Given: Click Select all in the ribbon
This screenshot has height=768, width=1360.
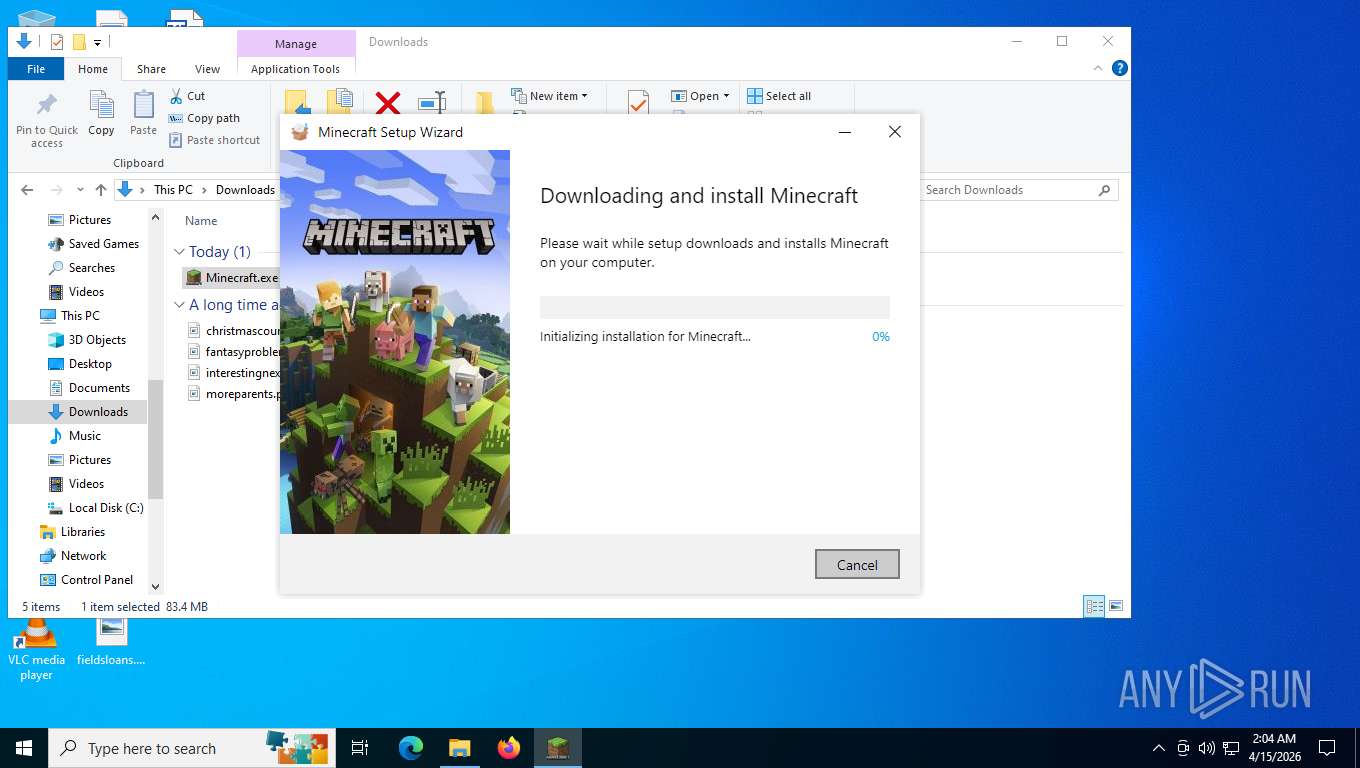Looking at the screenshot, I should point(779,96).
